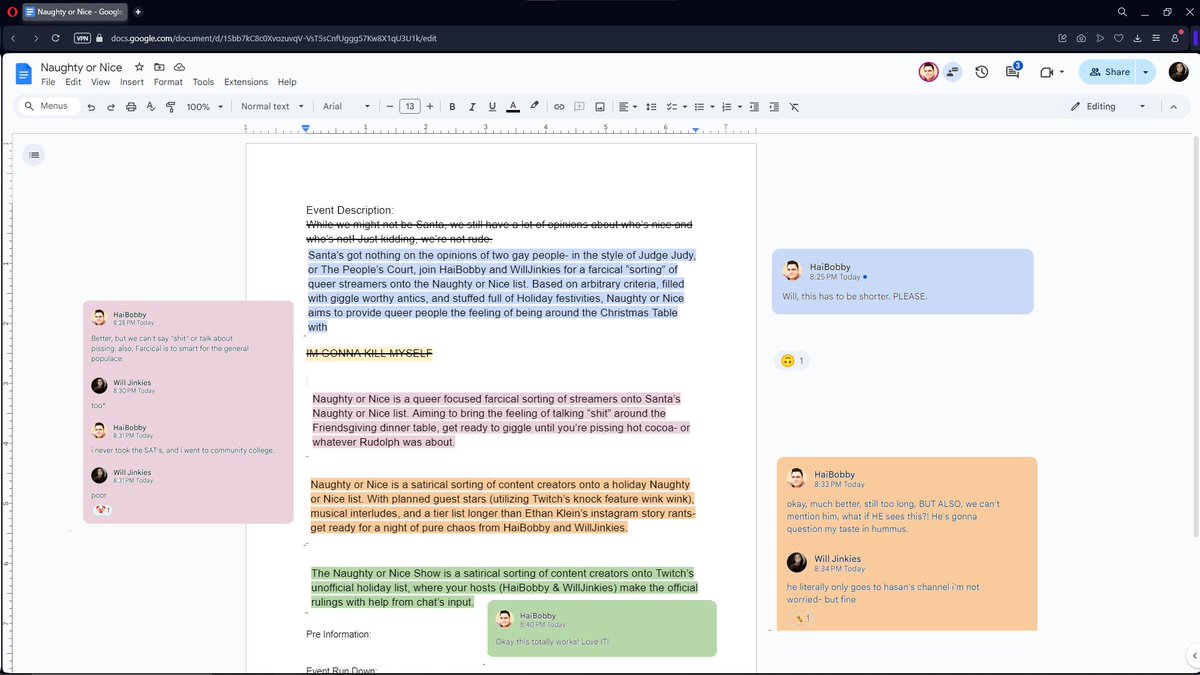Open the arrow next to Share
This screenshot has width=1200, height=675.
pos(1146,72)
